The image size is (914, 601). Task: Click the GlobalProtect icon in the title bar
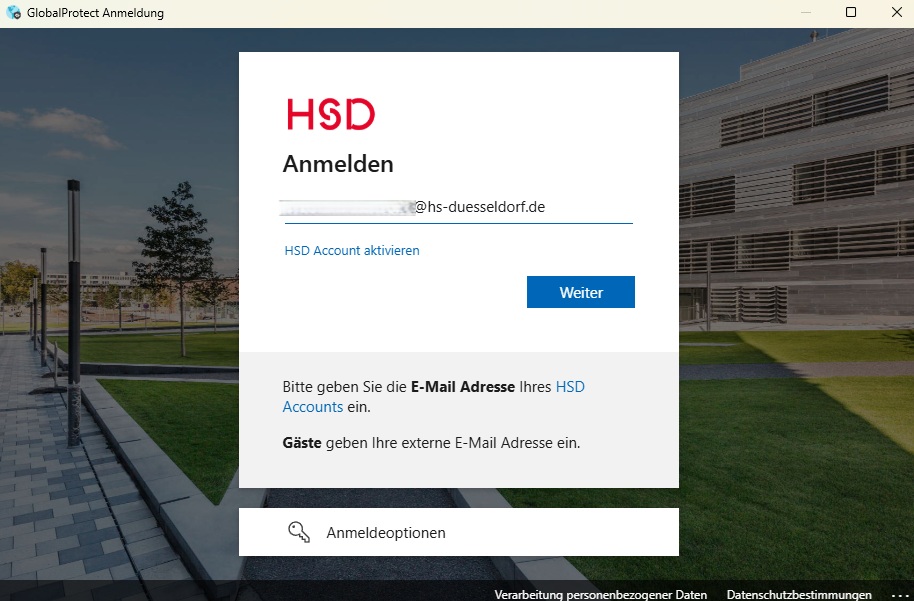click(x=14, y=13)
